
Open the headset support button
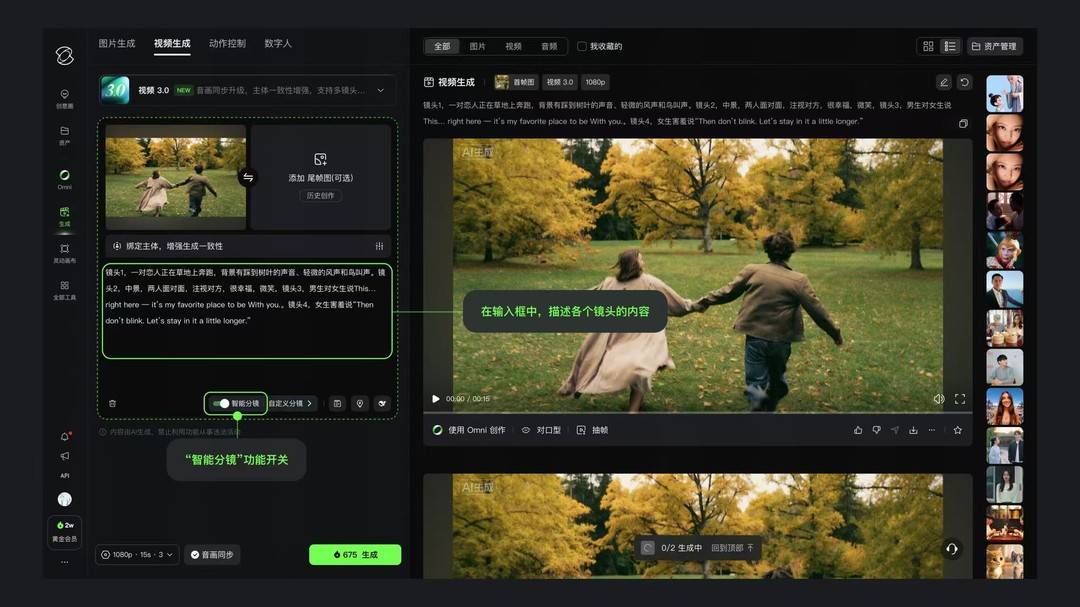point(952,549)
